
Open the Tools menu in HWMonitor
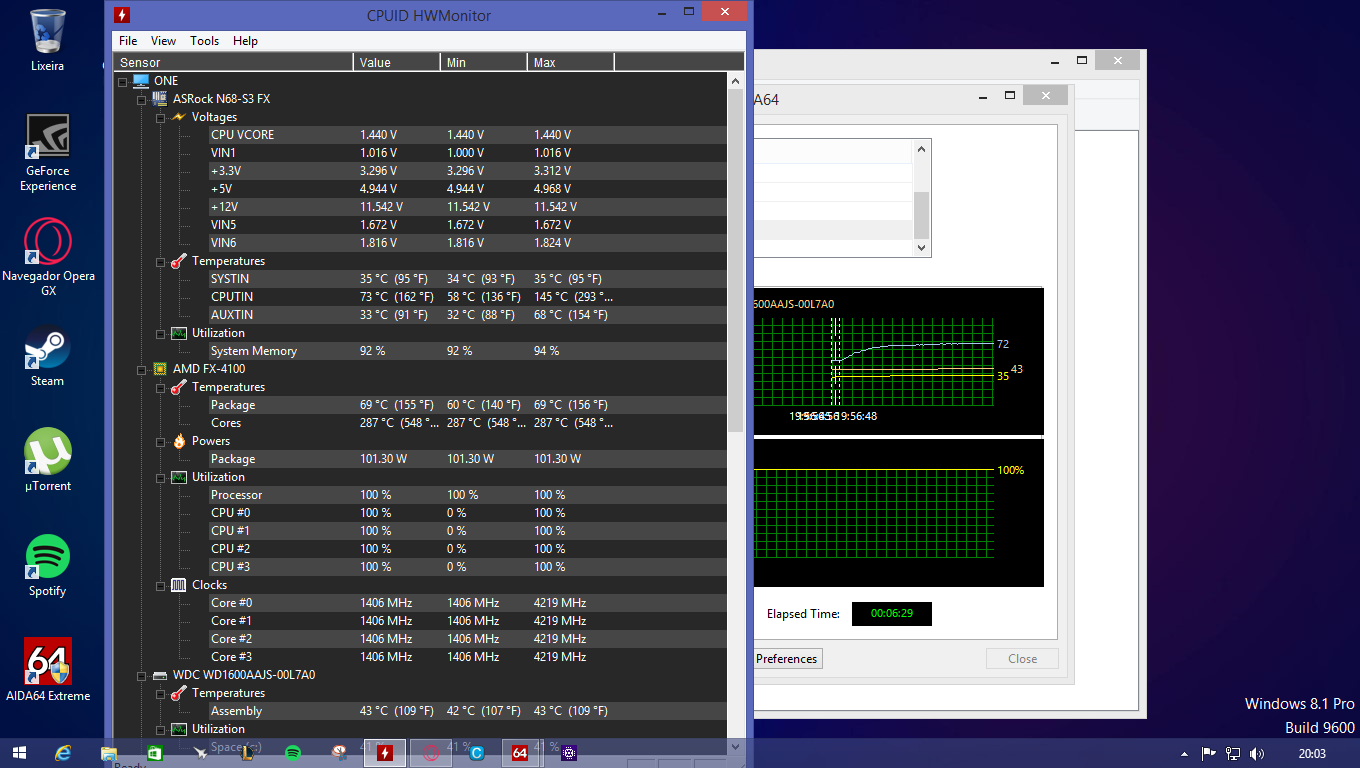point(204,41)
